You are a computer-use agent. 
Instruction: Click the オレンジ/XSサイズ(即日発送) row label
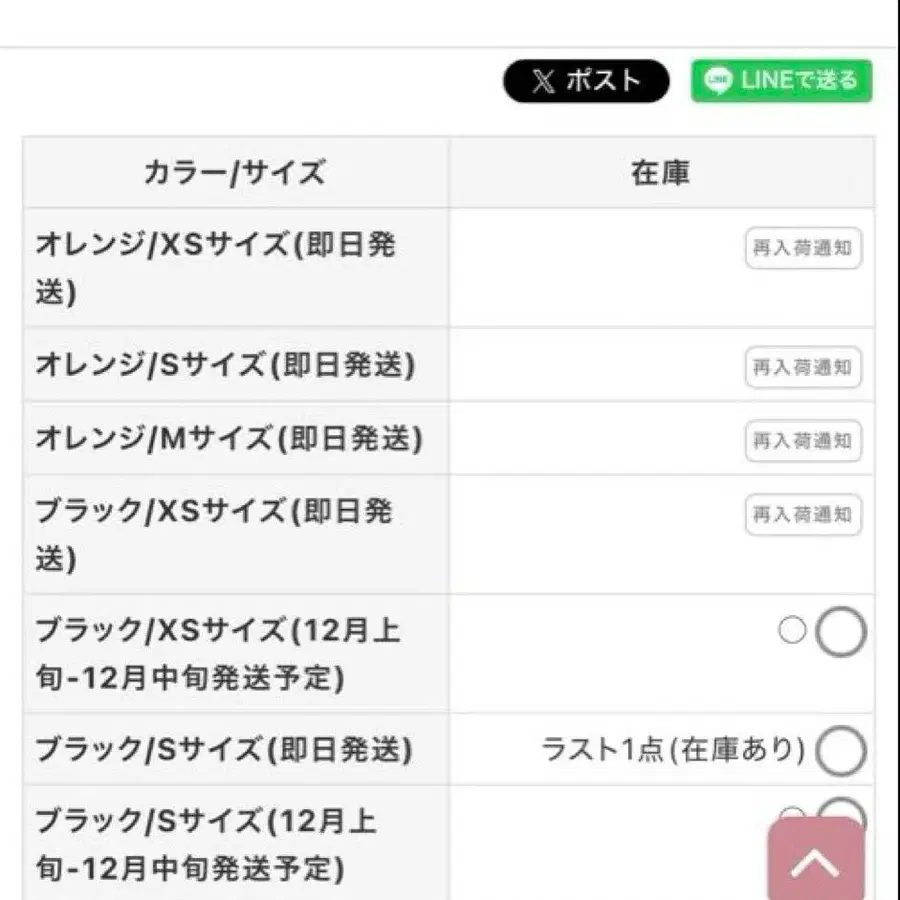click(x=215, y=267)
